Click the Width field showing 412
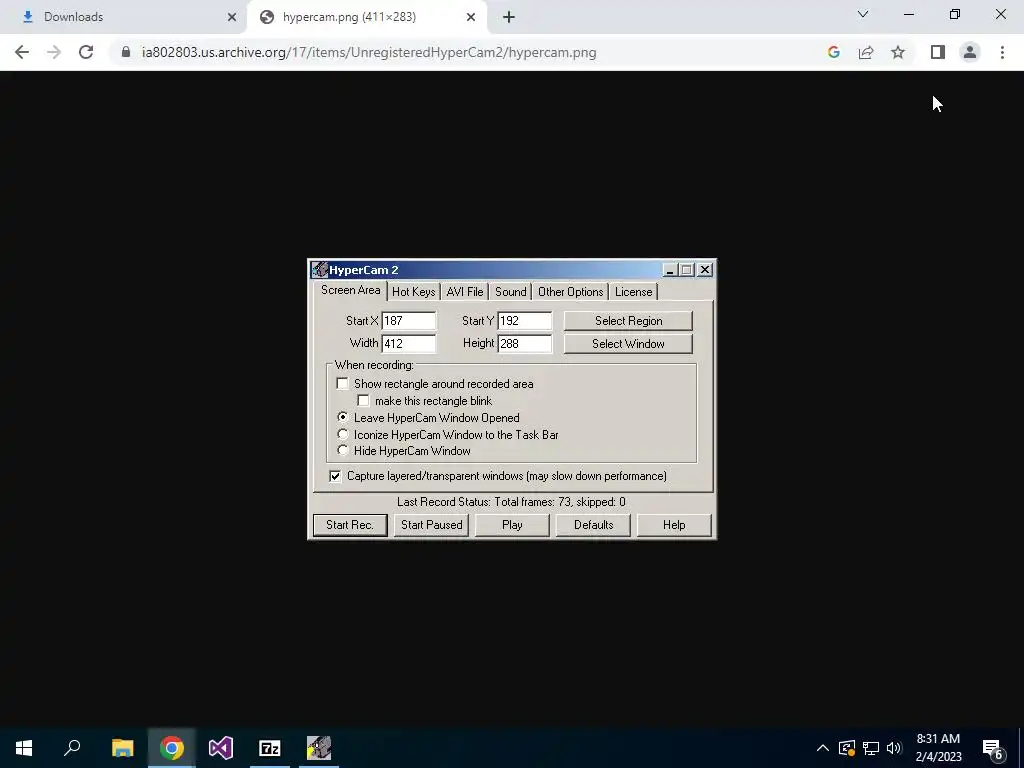The width and height of the screenshot is (1024, 768). 409,344
